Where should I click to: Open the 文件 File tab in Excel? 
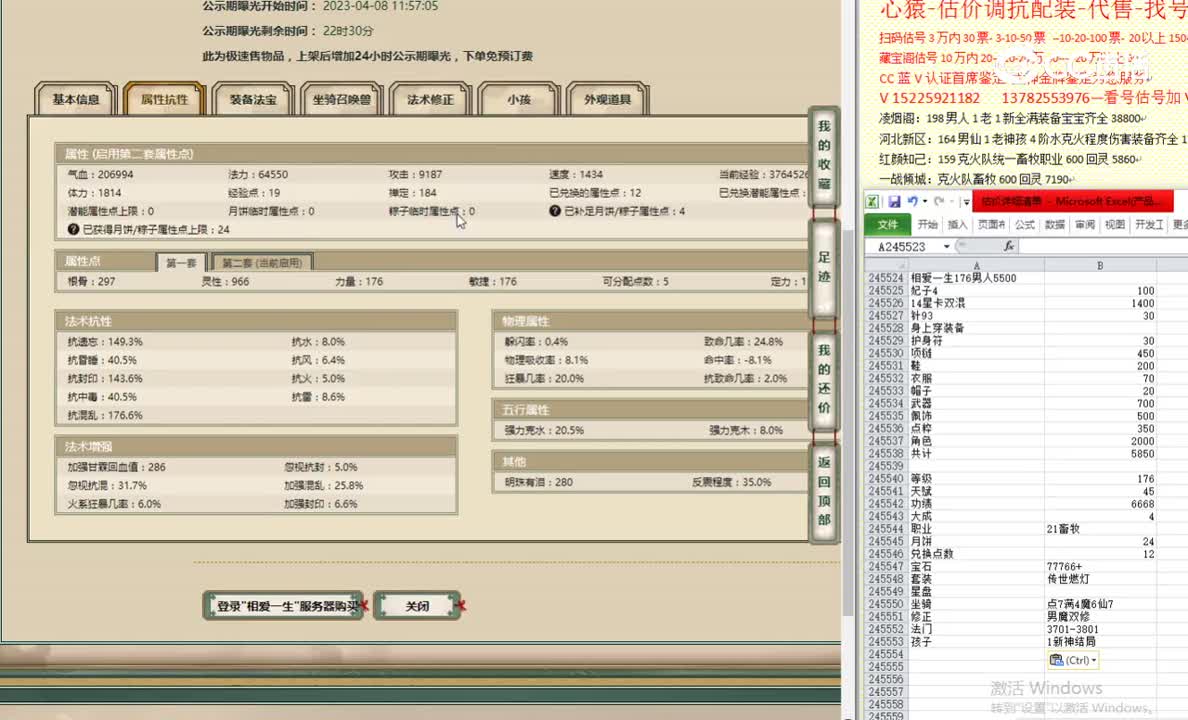tap(887, 224)
